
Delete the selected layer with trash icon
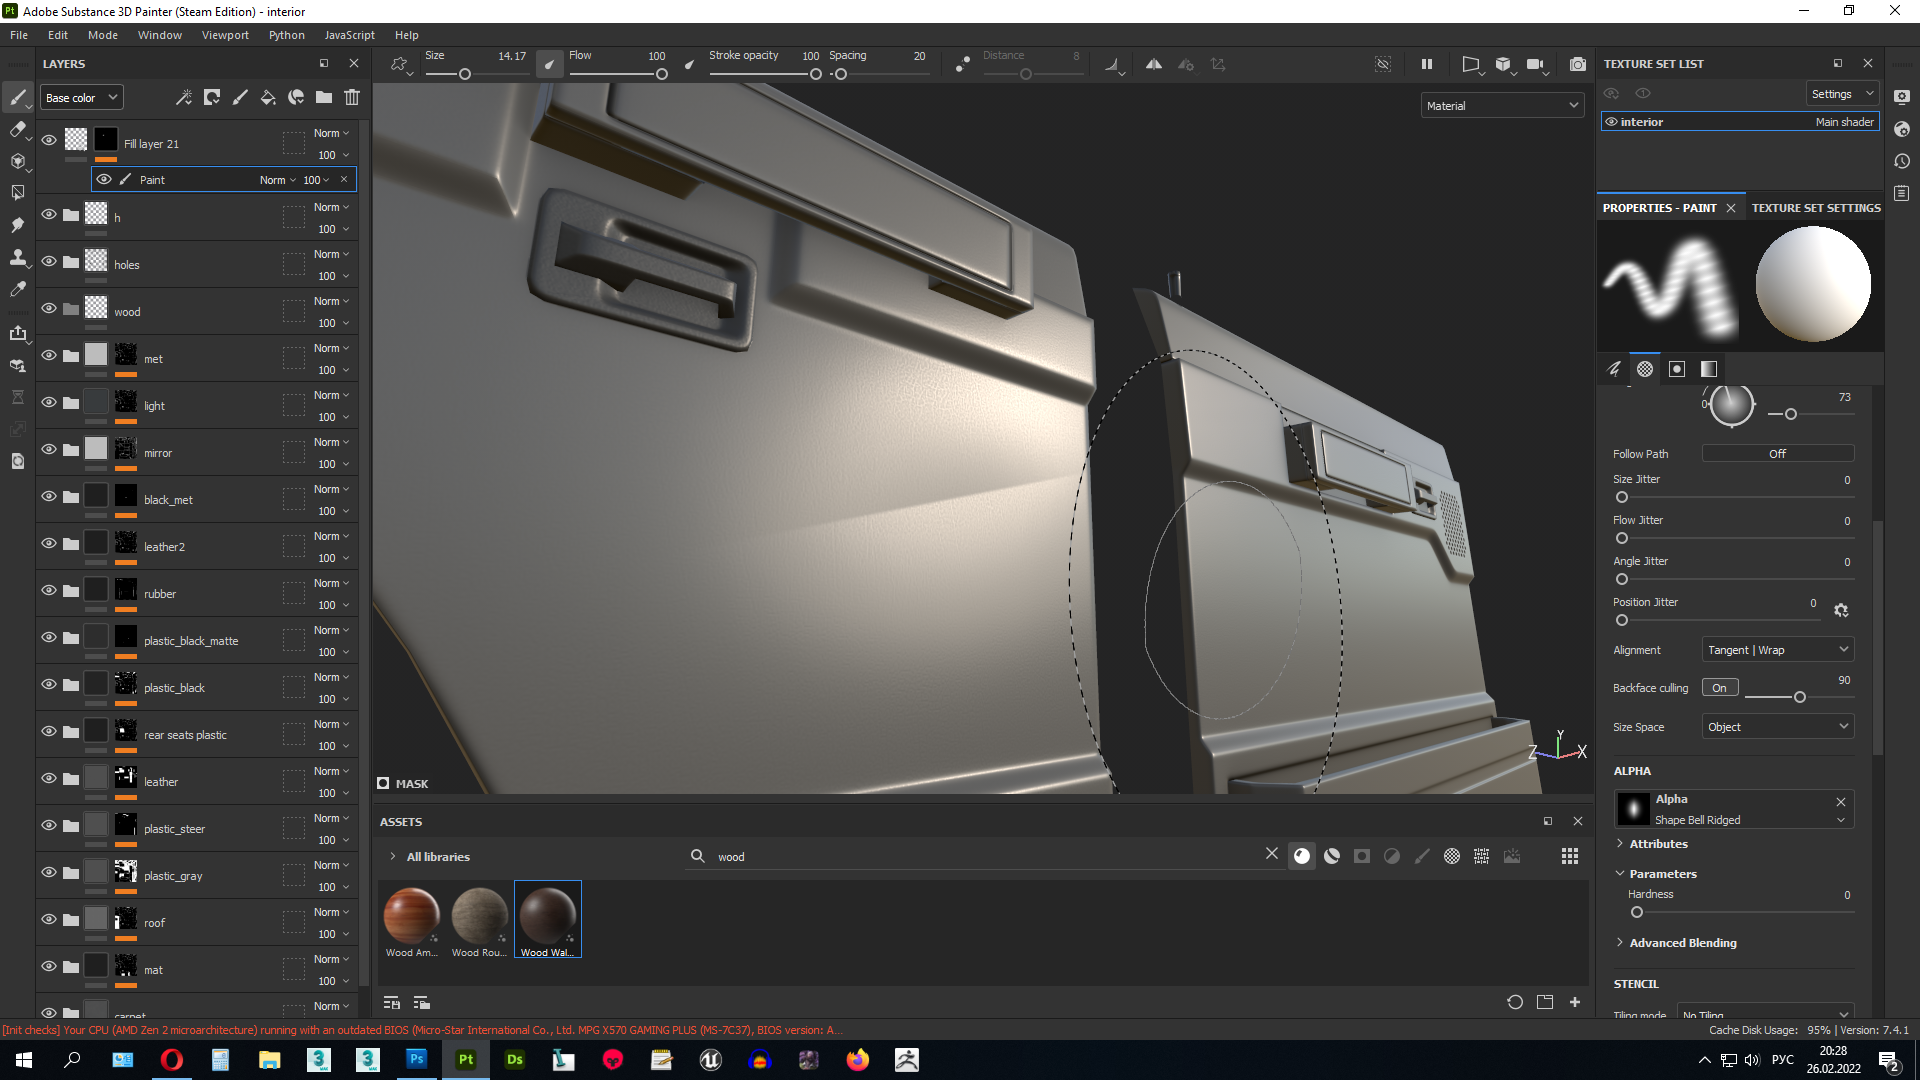coord(352,97)
